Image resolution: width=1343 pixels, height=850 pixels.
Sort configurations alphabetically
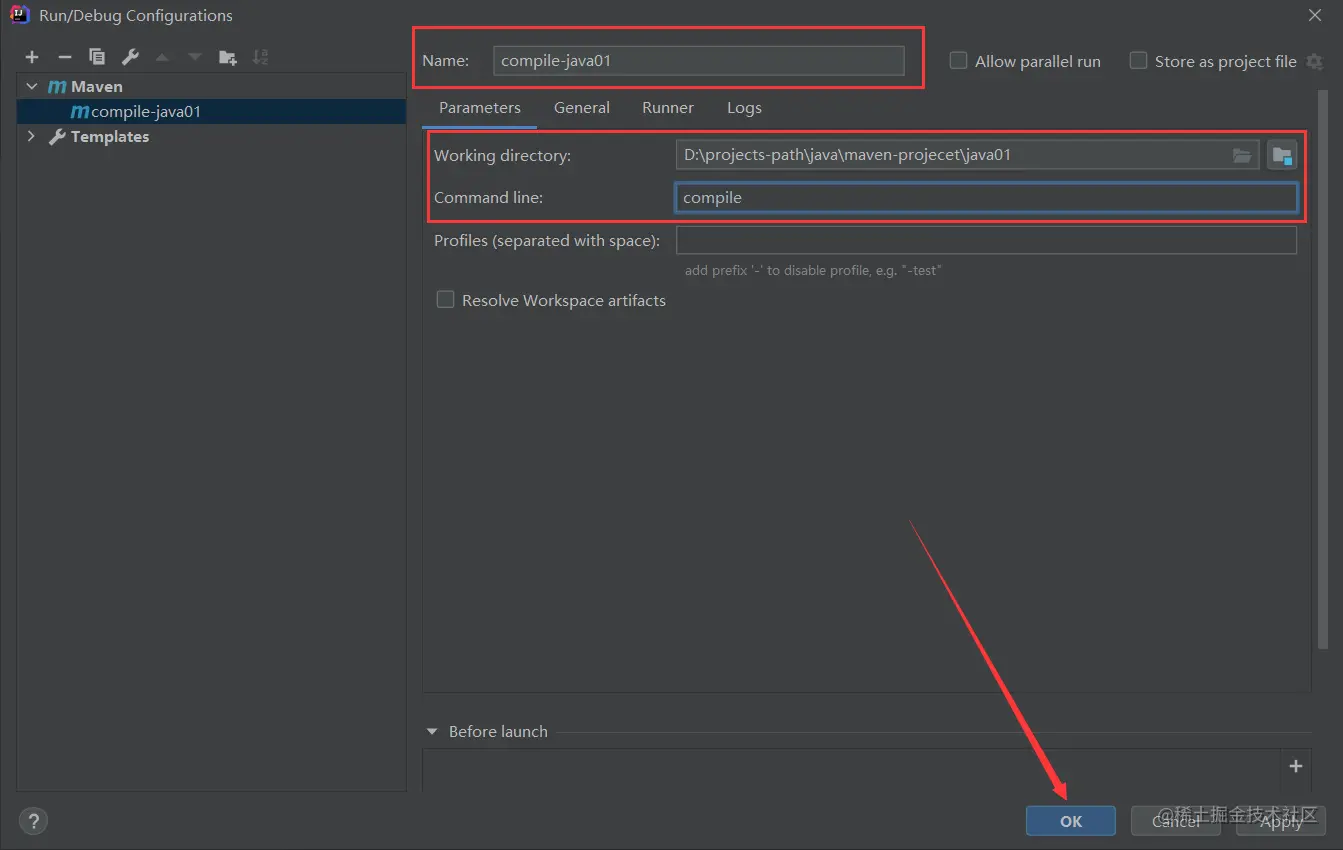pyautogui.click(x=260, y=57)
